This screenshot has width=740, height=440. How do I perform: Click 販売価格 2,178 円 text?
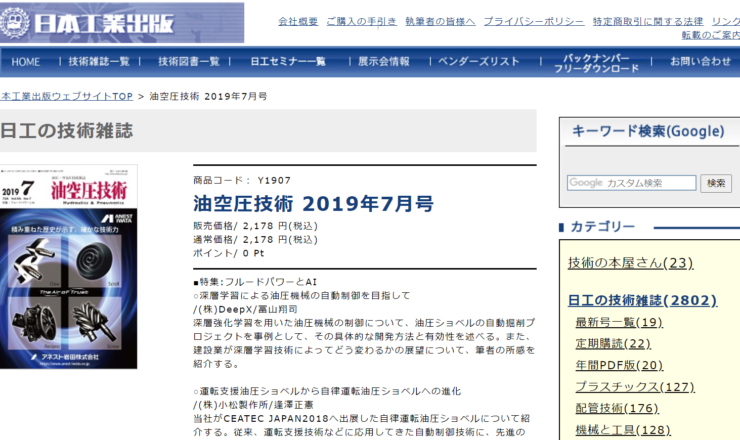(x=255, y=226)
